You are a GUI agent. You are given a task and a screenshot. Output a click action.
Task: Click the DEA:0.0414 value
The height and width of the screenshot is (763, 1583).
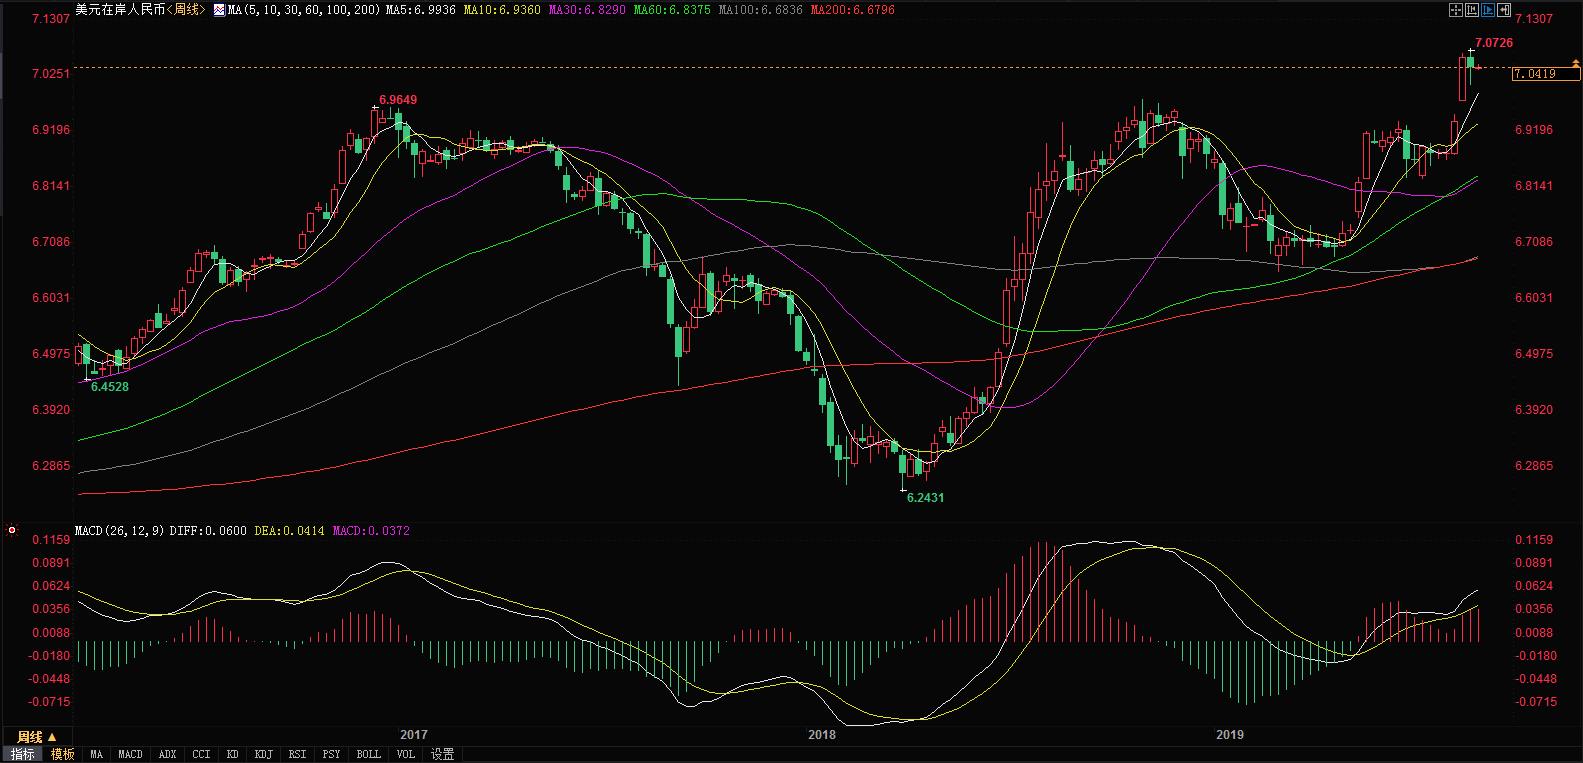click(290, 531)
